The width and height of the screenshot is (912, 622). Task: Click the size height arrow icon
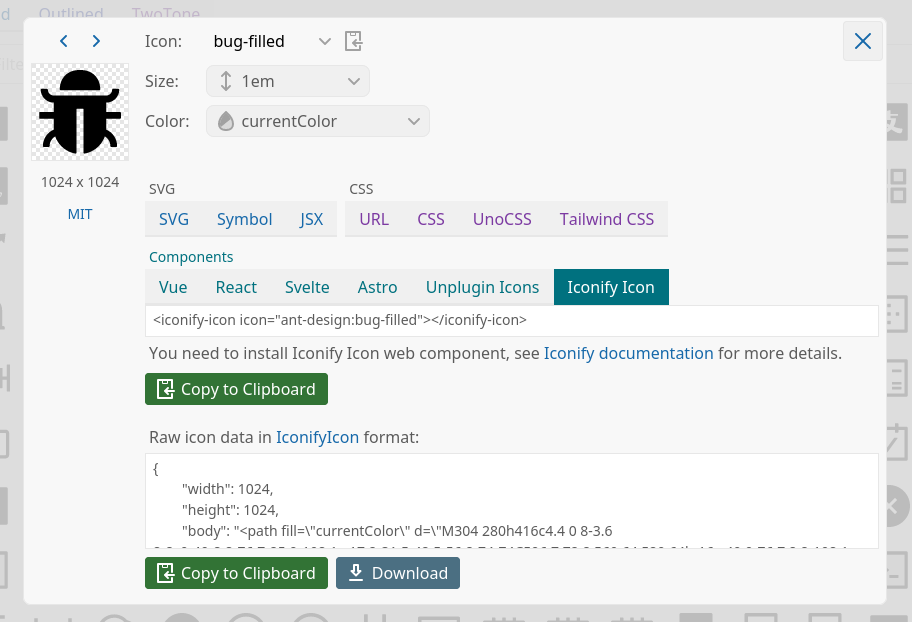[226, 81]
